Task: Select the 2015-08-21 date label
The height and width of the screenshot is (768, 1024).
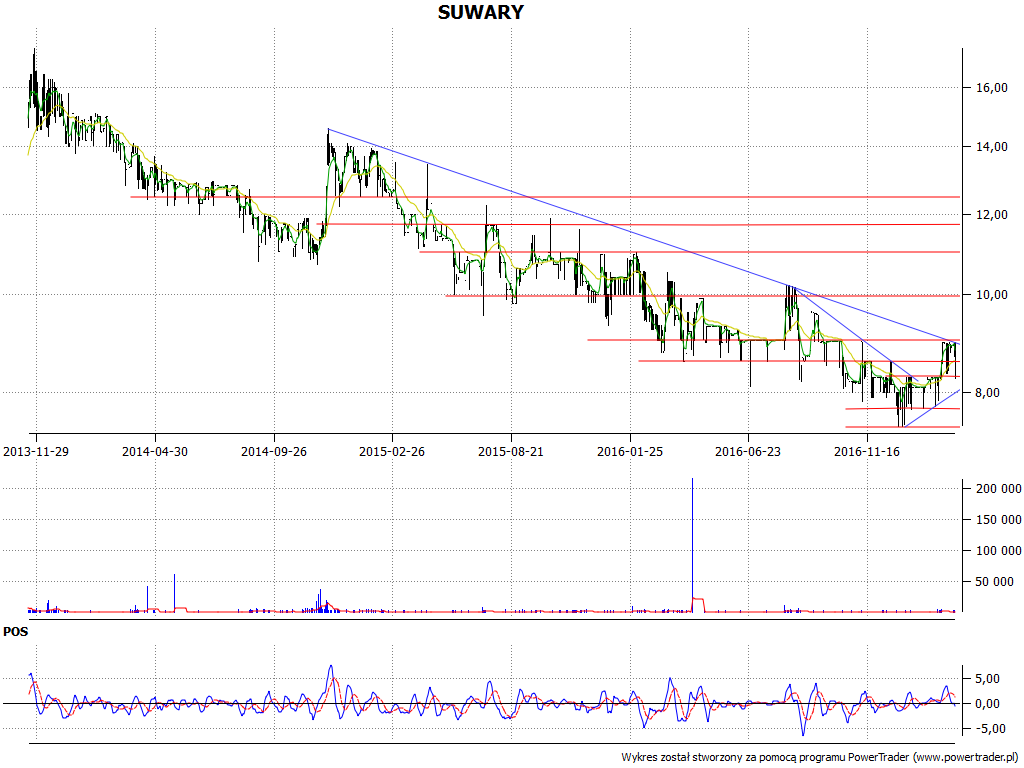Action: pos(511,451)
